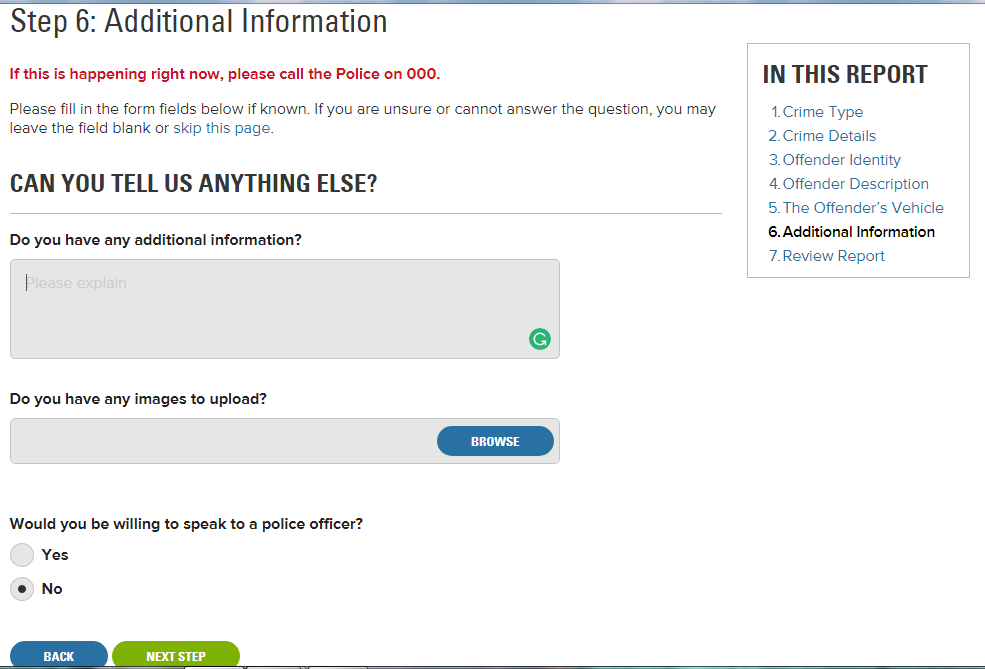This screenshot has height=669, width=985.
Task: Click the Browse button to upload images
Action: coord(495,441)
